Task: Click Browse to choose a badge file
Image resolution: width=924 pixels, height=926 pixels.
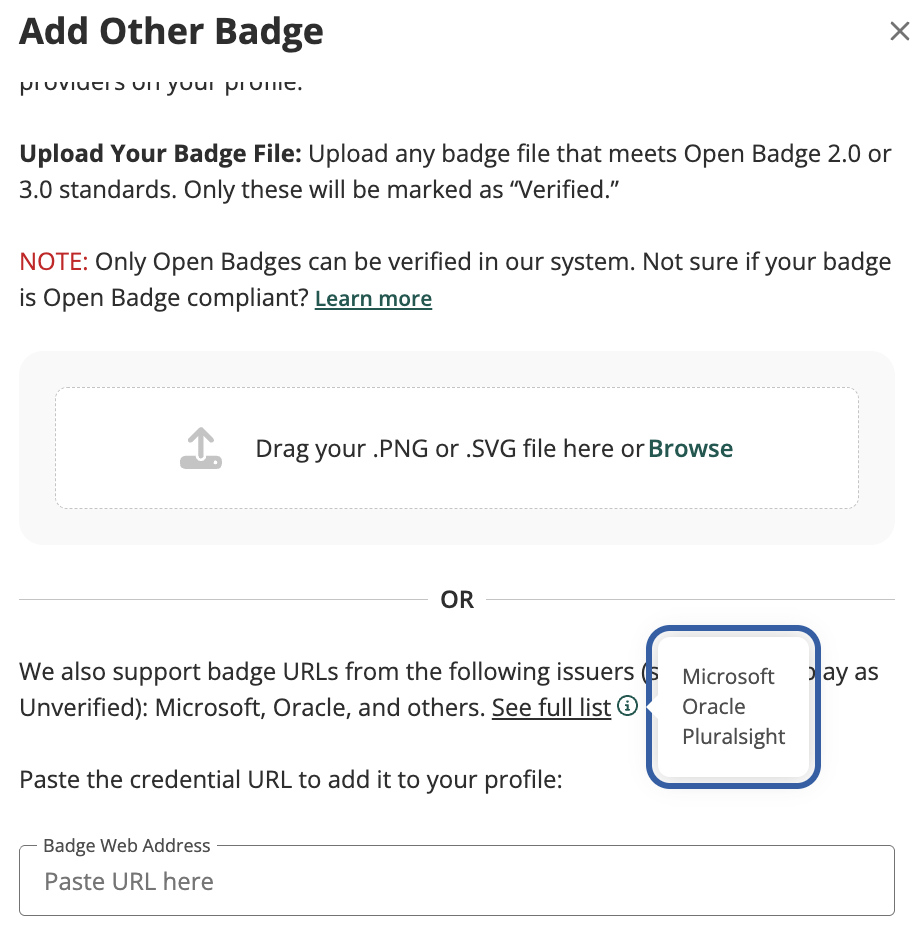Action: point(691,449)
